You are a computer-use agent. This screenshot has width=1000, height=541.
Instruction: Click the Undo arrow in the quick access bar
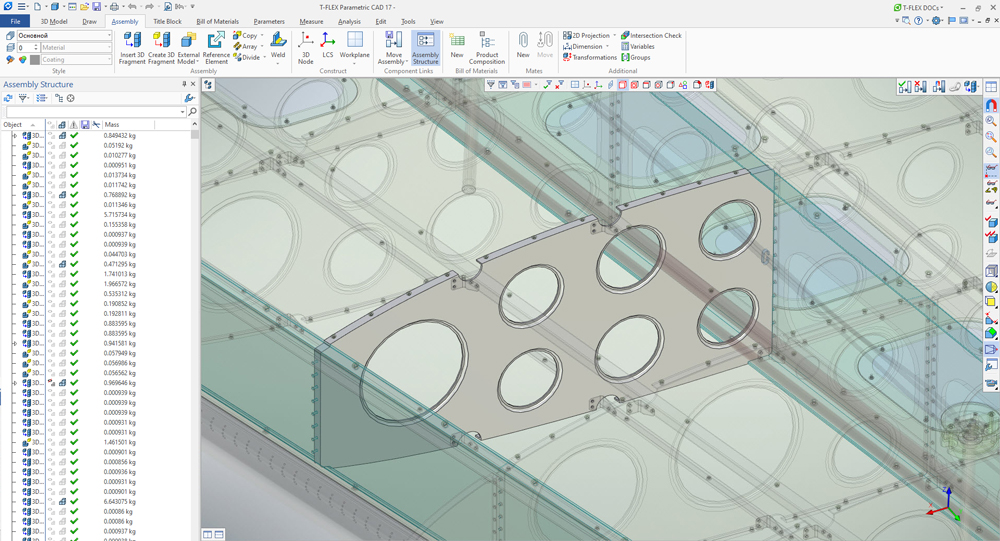click(x=132, y=7)
